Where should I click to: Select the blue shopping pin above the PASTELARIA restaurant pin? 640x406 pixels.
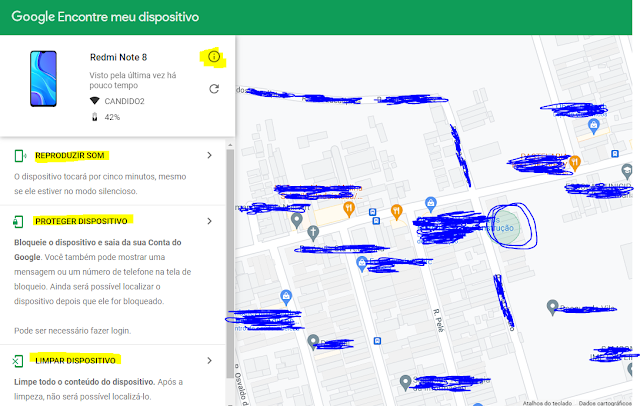tap(594, 126)
